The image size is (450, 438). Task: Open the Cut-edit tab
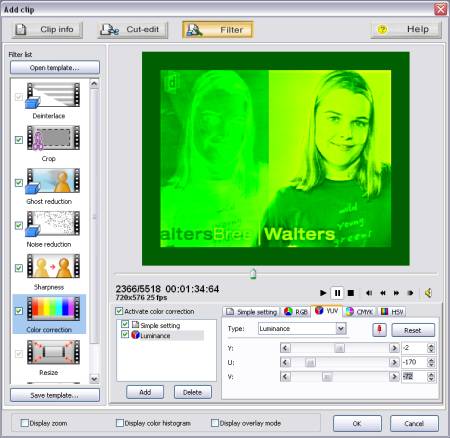[133, 30]
